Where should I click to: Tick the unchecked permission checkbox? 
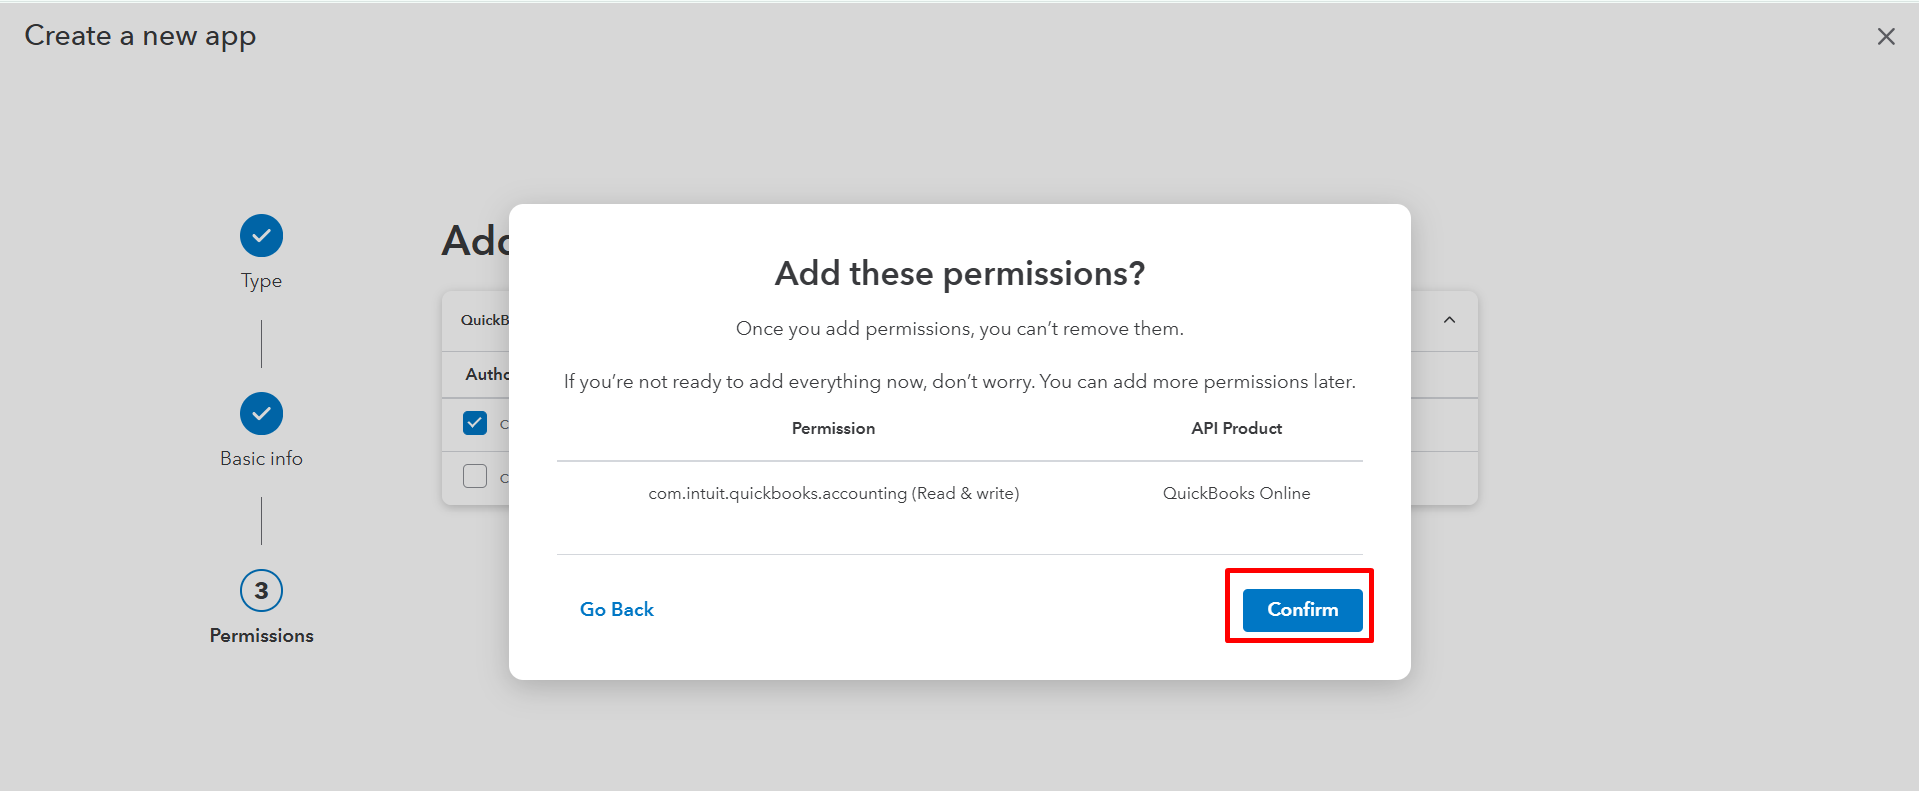pos(475,476)
